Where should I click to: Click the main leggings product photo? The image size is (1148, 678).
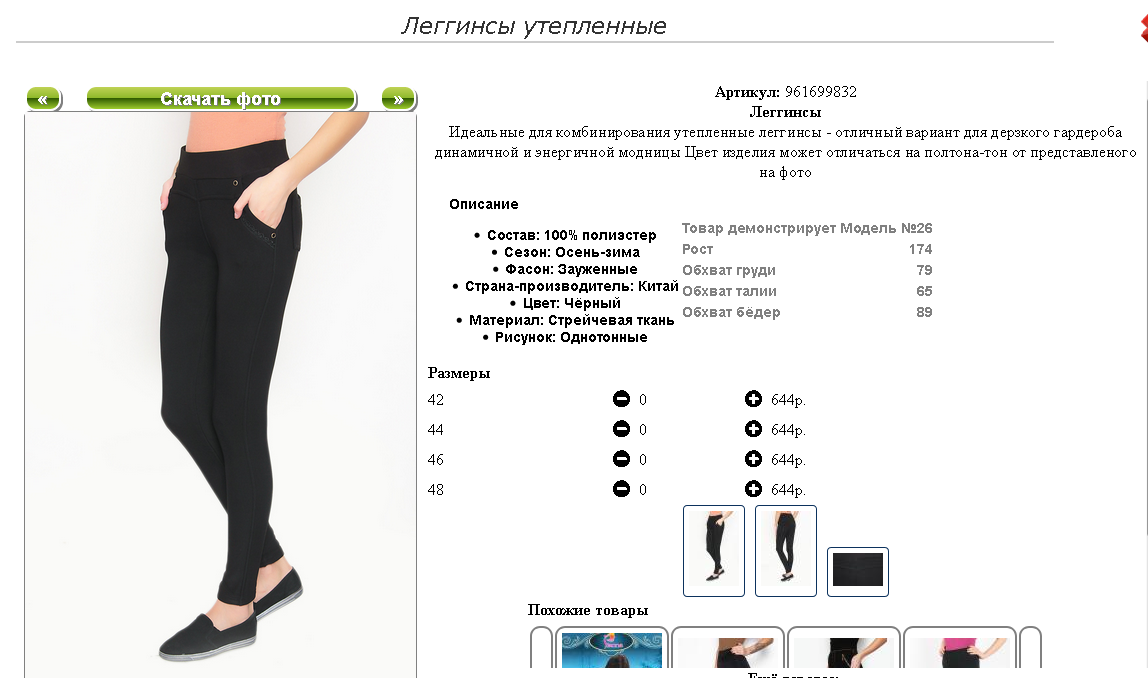(220, 395)
